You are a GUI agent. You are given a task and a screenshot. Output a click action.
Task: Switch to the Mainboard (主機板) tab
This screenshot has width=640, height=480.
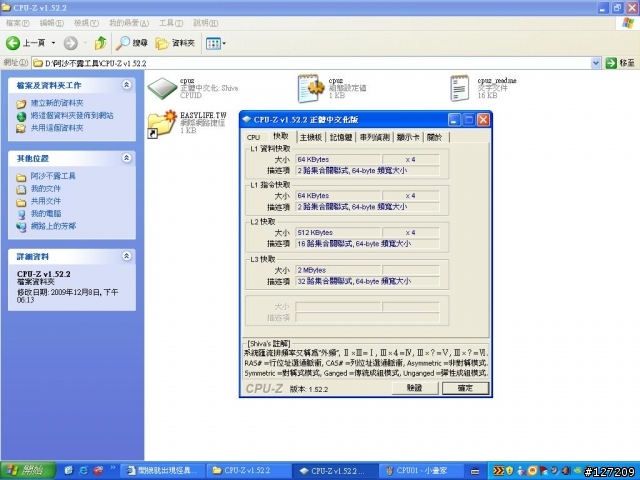point(311,138)
